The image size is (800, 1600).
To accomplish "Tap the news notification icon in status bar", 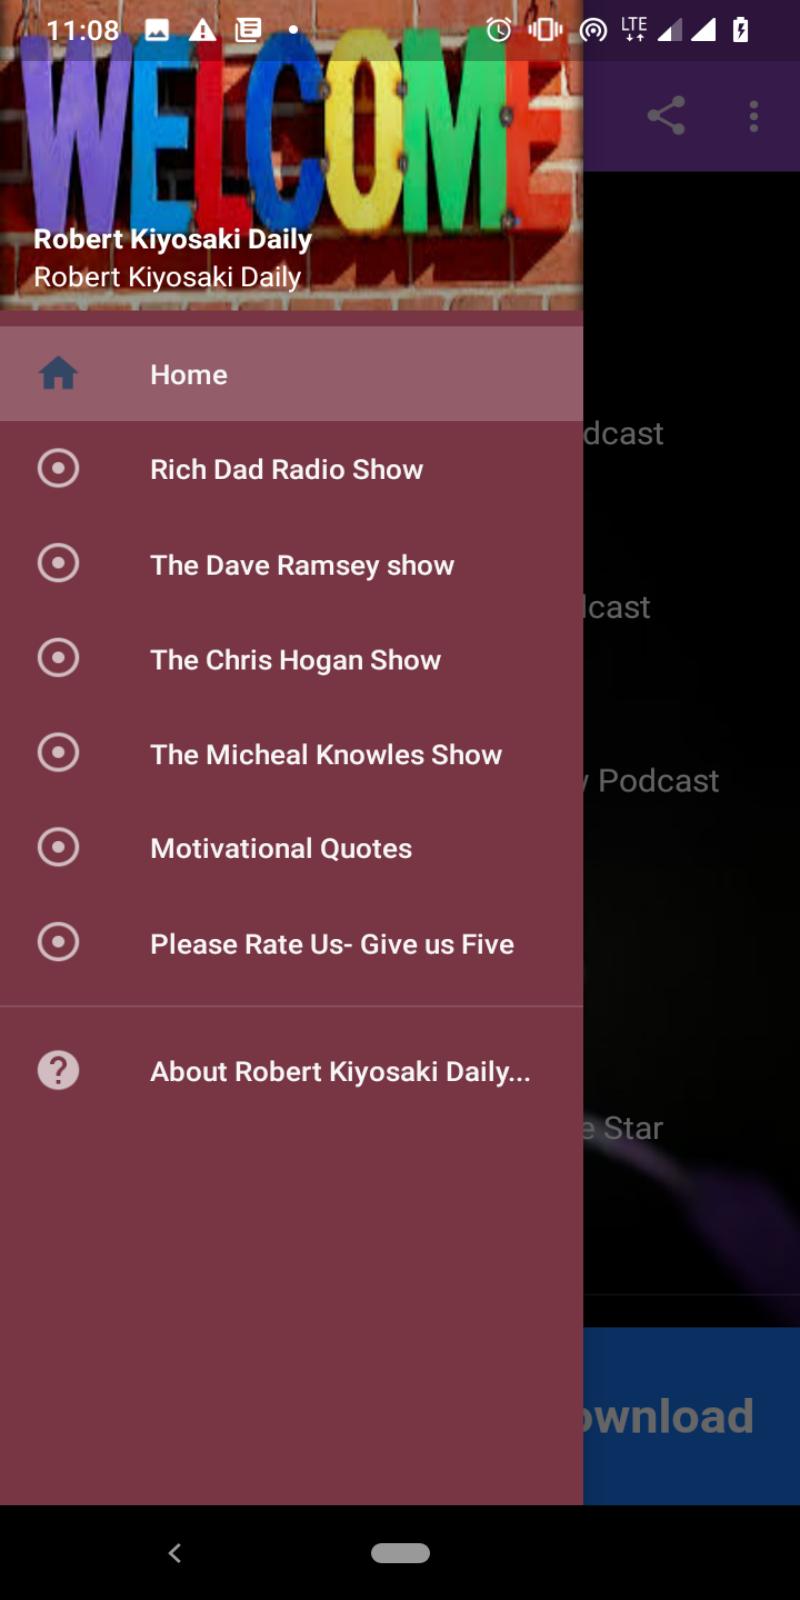I will point(248,30).
